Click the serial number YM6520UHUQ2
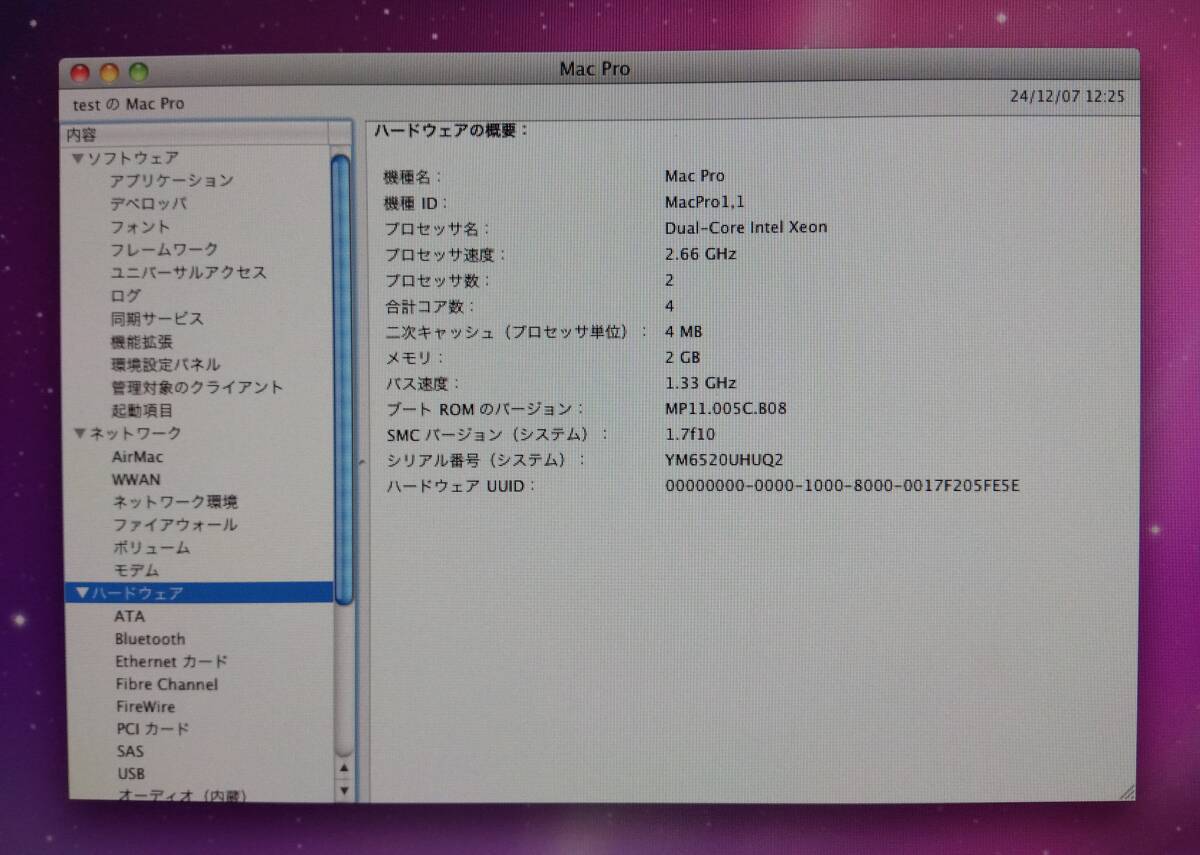 click(x=724, y=460)
